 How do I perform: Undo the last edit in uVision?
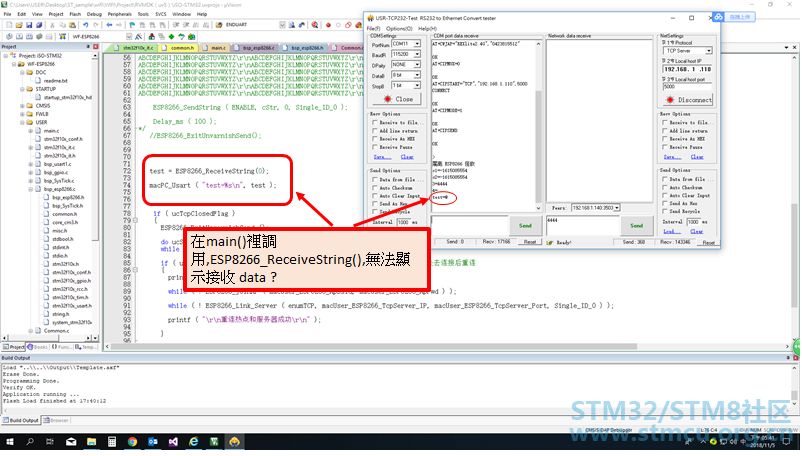(85, 25)
